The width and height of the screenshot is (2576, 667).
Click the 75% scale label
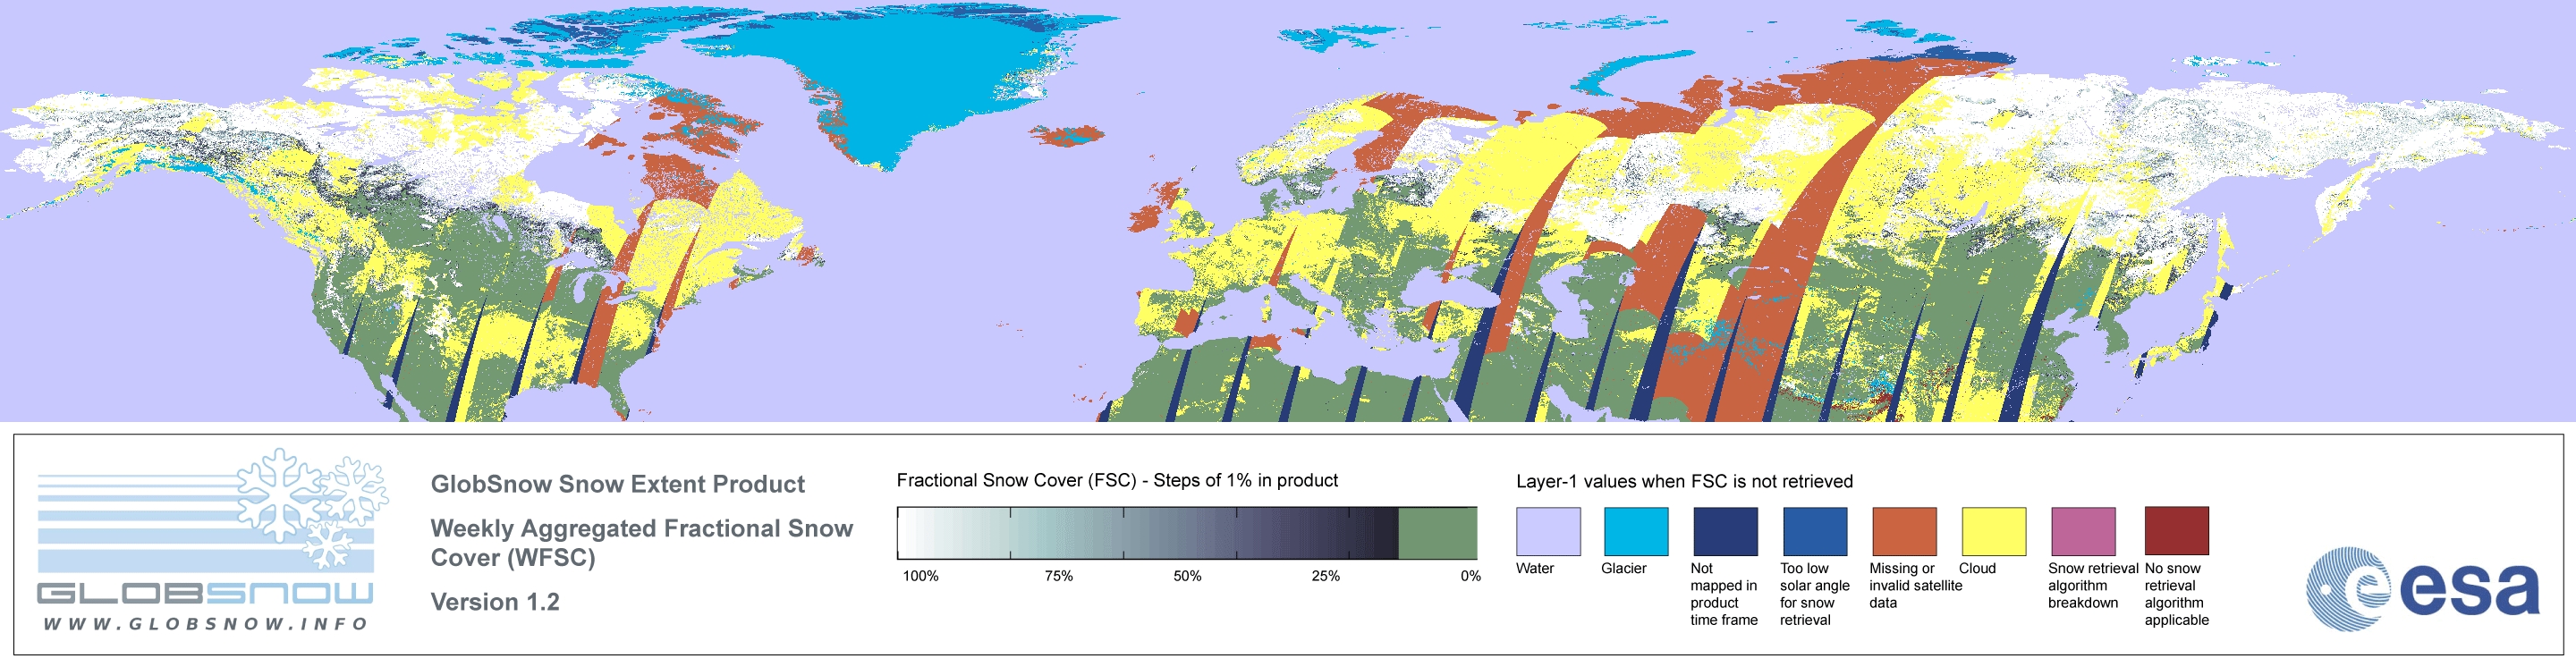point(1059,576)
